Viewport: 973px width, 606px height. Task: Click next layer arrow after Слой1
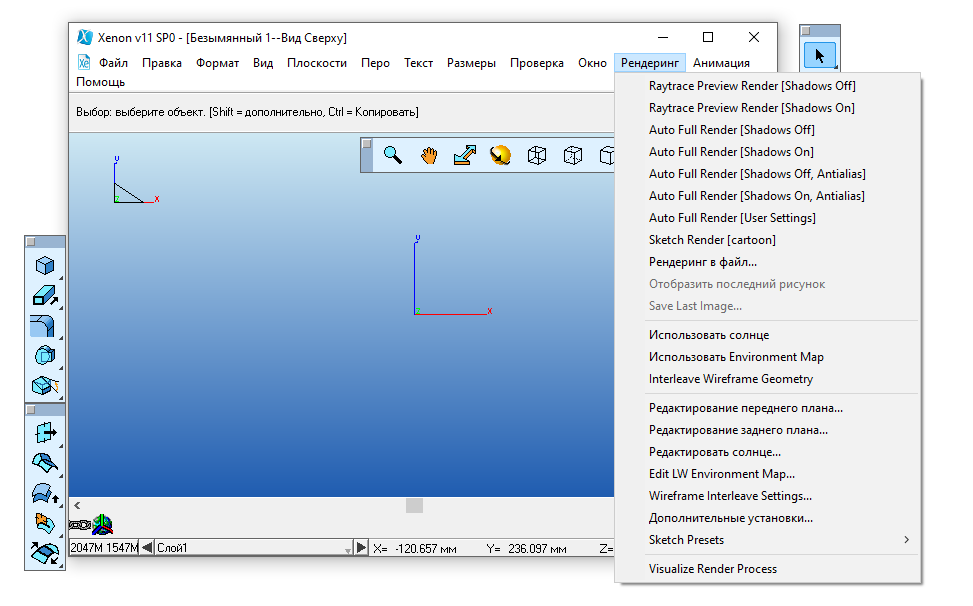pyautogui.click(x=361, y=548)
